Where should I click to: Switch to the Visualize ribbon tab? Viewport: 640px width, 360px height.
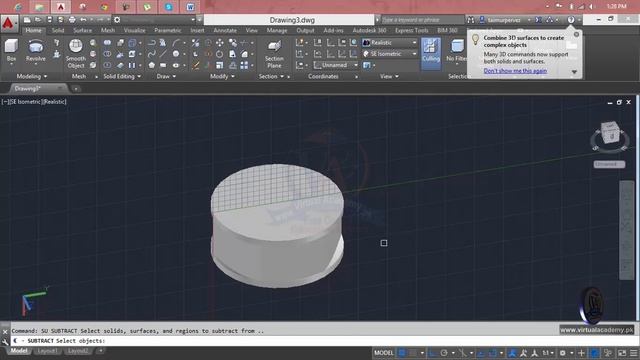(134, 31)
